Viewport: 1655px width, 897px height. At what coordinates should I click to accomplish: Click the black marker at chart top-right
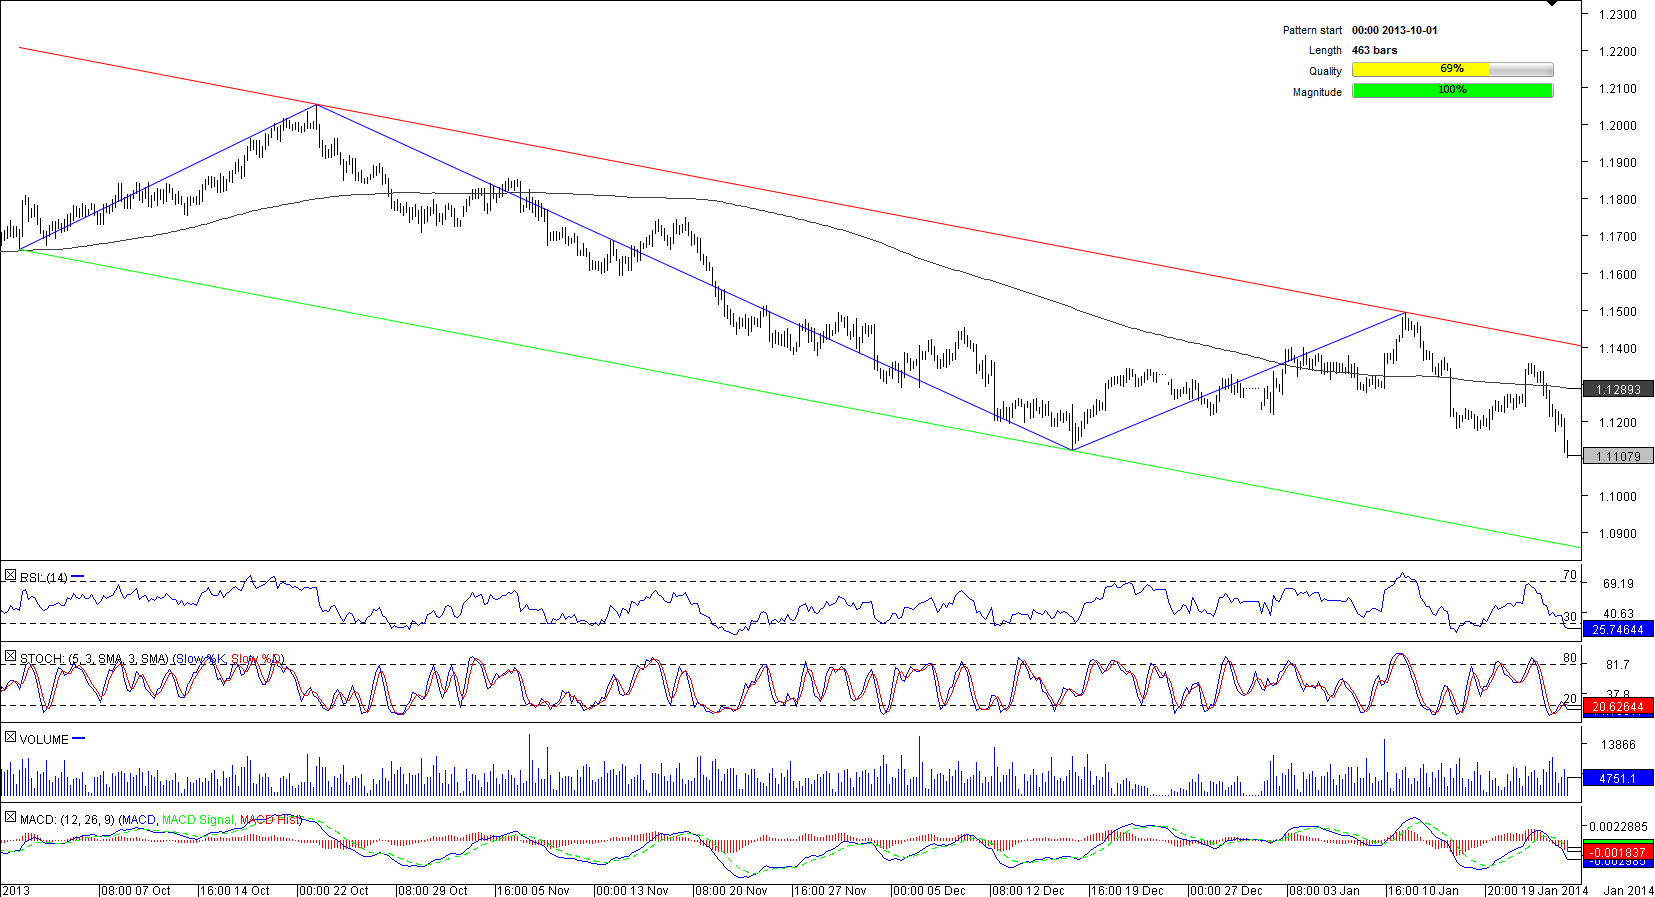[1552, 4]
